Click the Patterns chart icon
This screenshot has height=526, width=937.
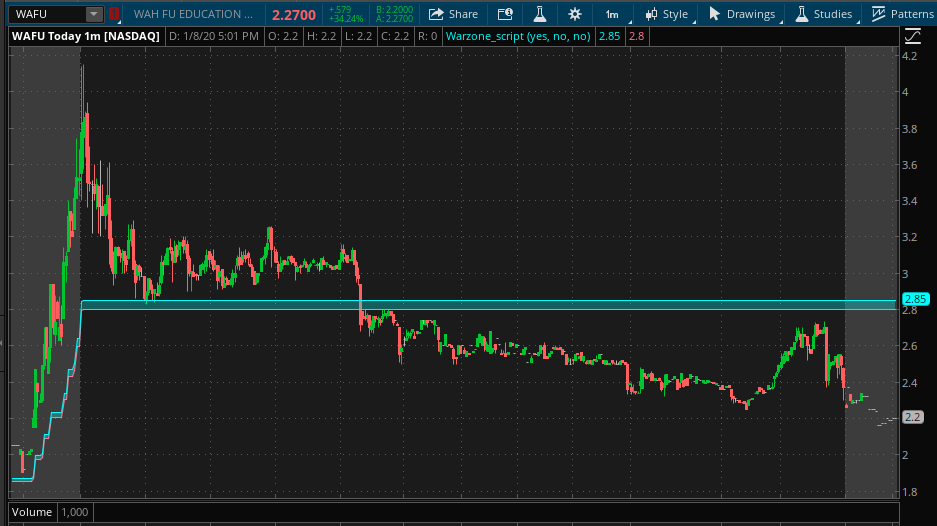[878, 14]
